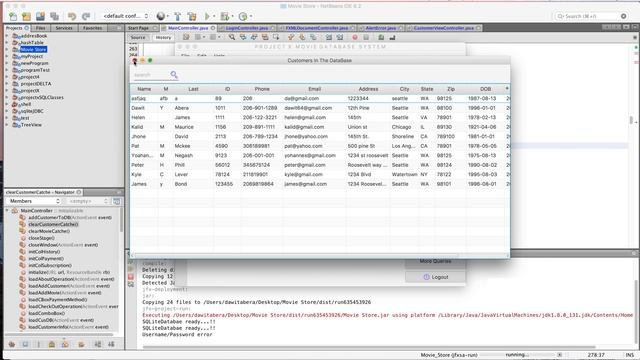Screen dimensions: 640x360
Task: Collapse the MainController node in Navigator
Action: tap(7, 211)
